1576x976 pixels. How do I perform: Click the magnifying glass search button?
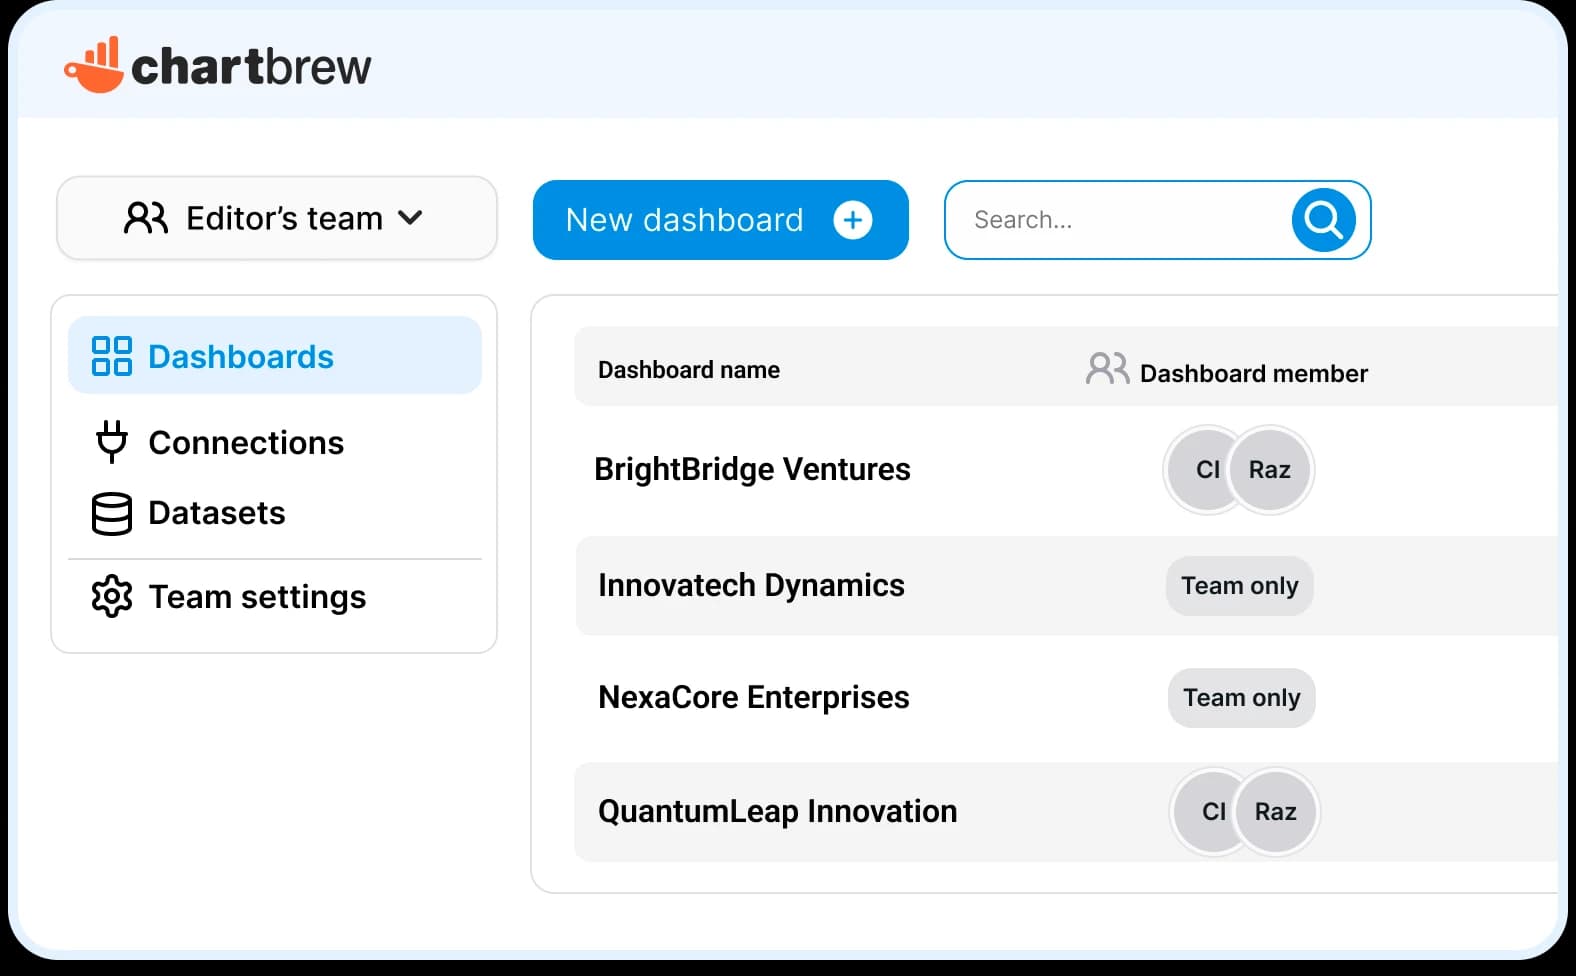point(1323,220)
